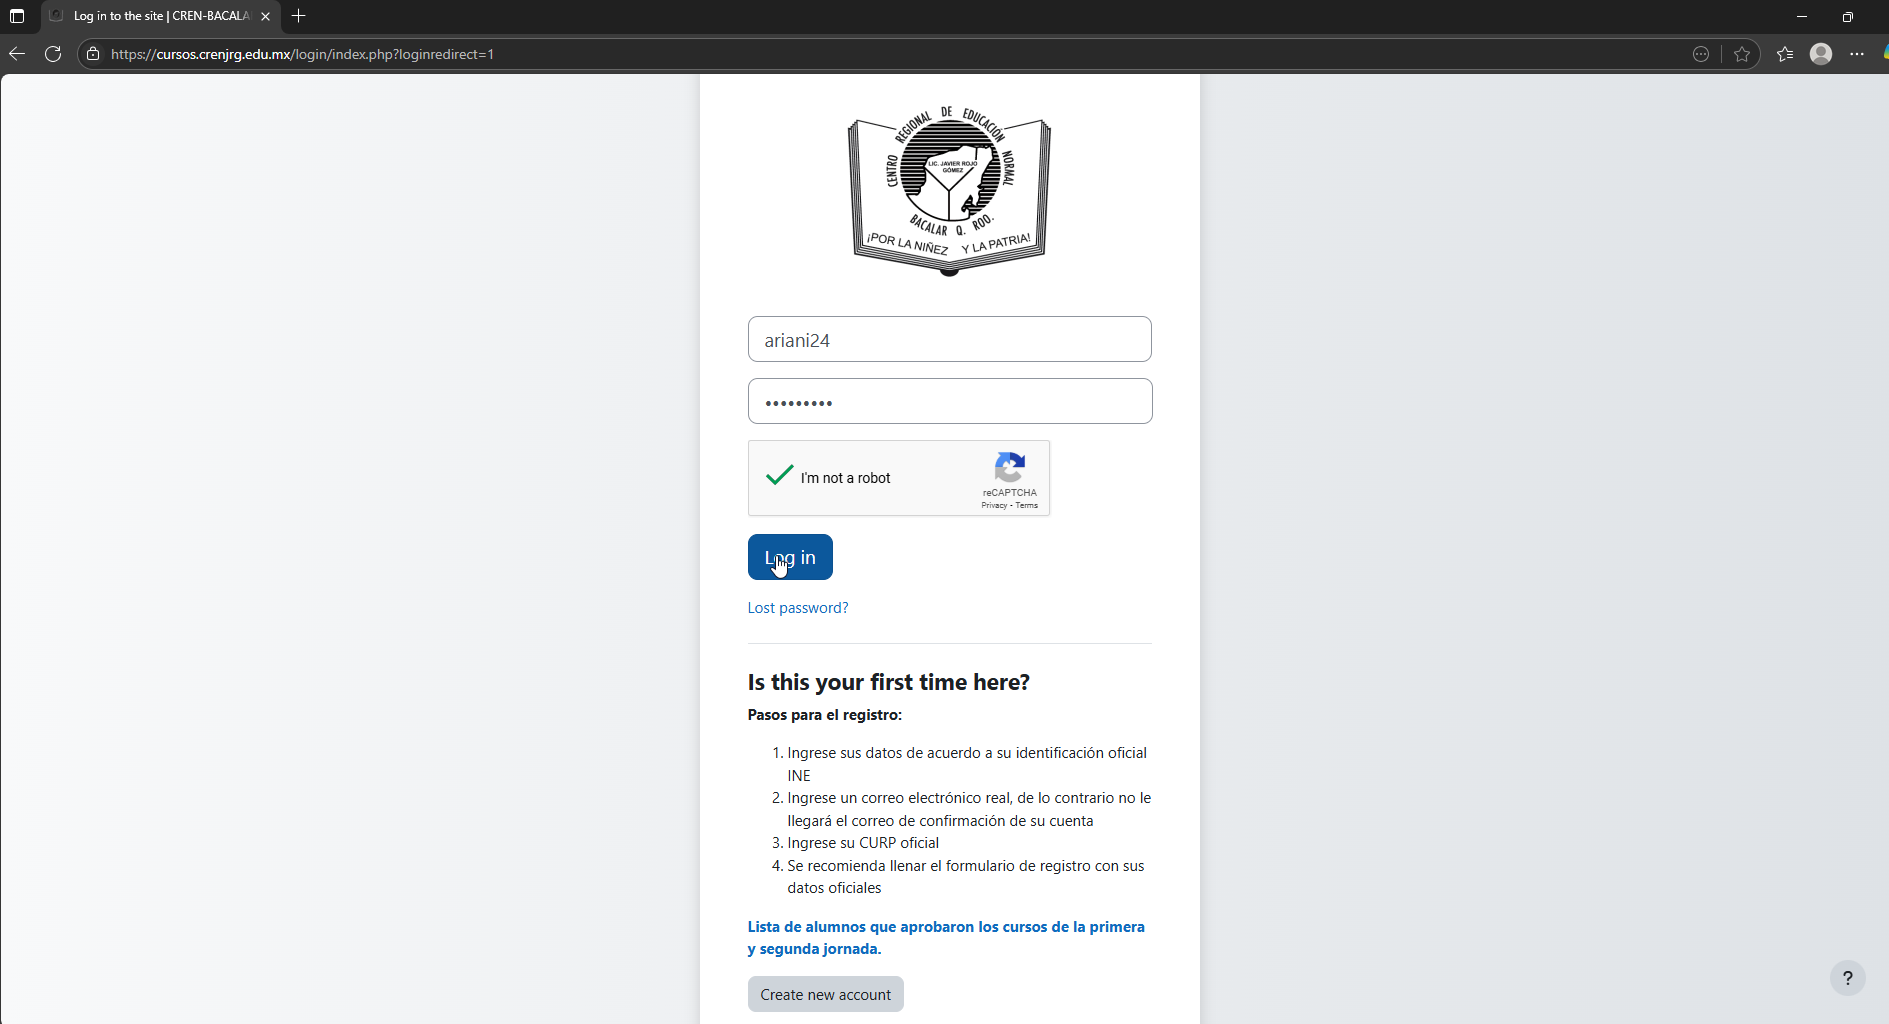The height and width of the screenshot is (1024, 1889).
Task: Click the address bar feedback icon
Action: 1701,54
